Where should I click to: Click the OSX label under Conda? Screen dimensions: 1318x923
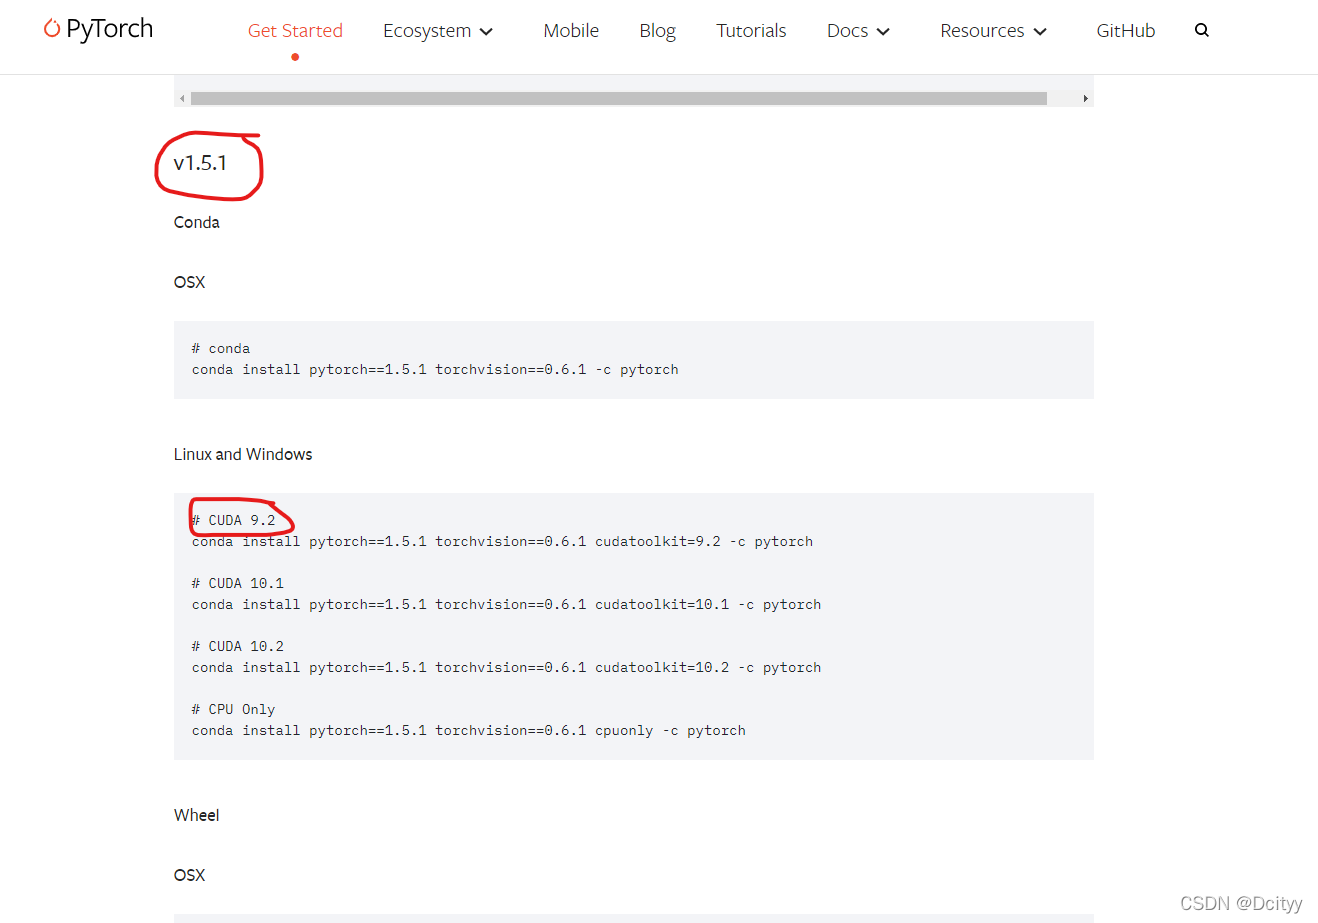[189, 282]
